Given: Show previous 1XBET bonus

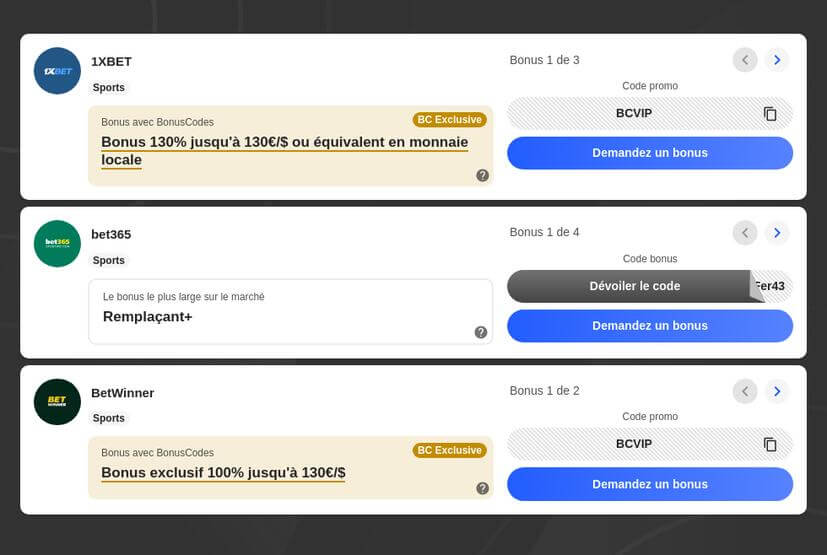Looking at the screenshot, I should click(x=745, y=60).
